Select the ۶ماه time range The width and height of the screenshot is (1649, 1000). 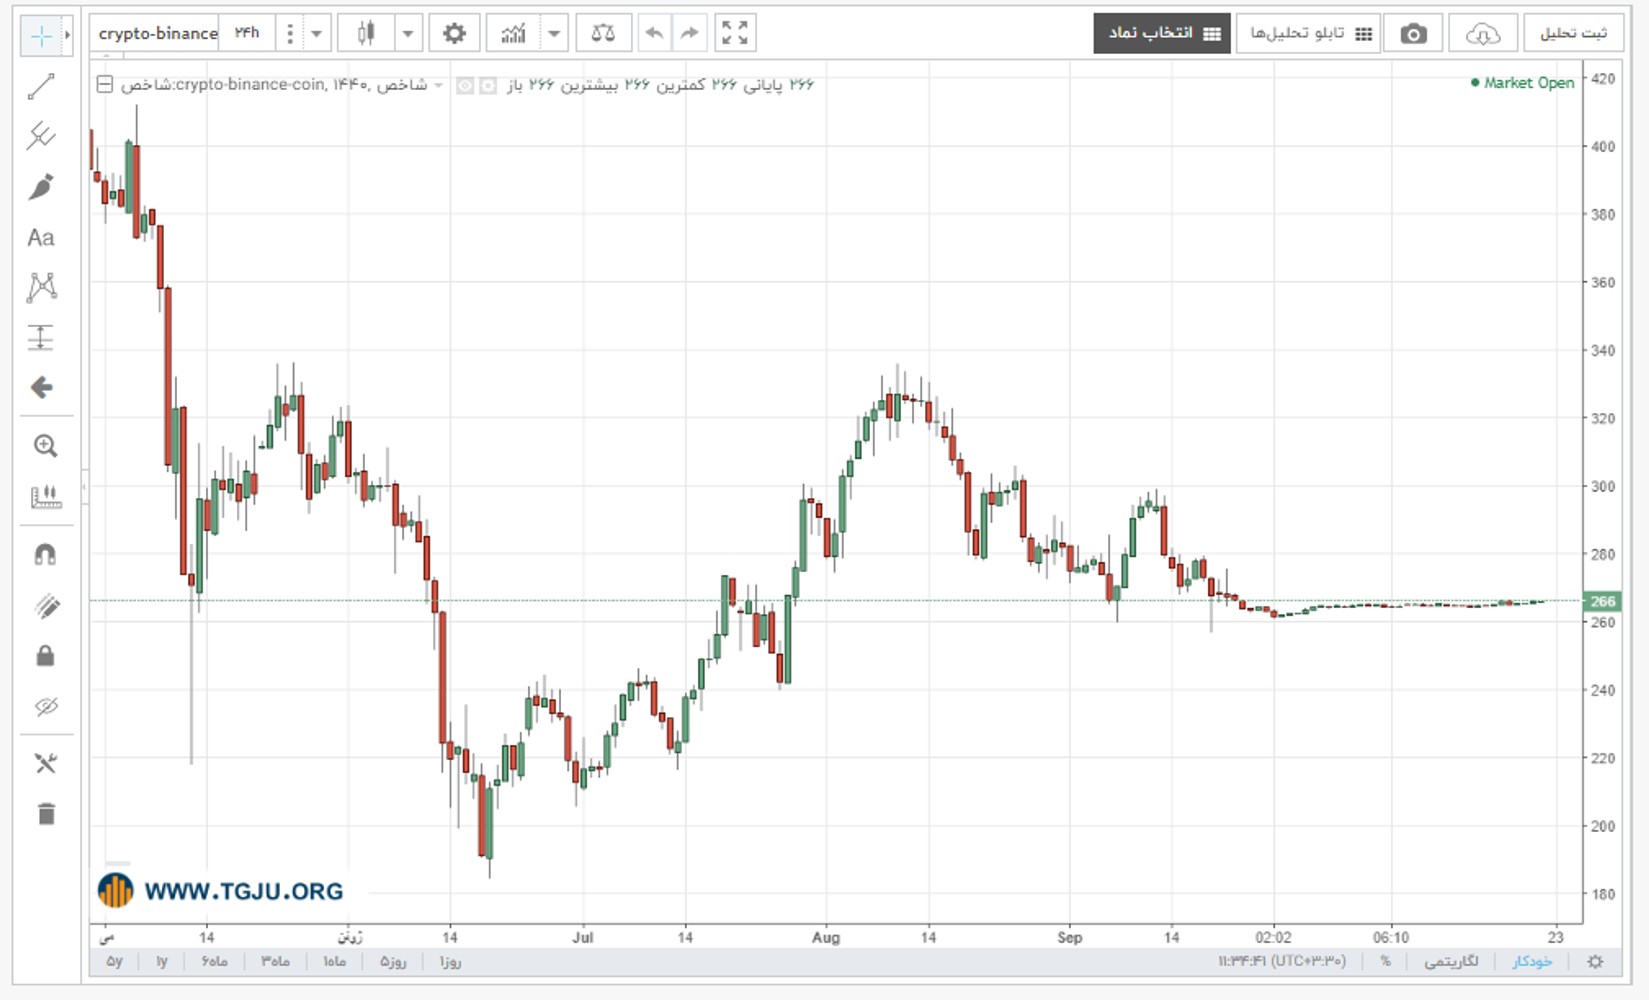(215, 961)
